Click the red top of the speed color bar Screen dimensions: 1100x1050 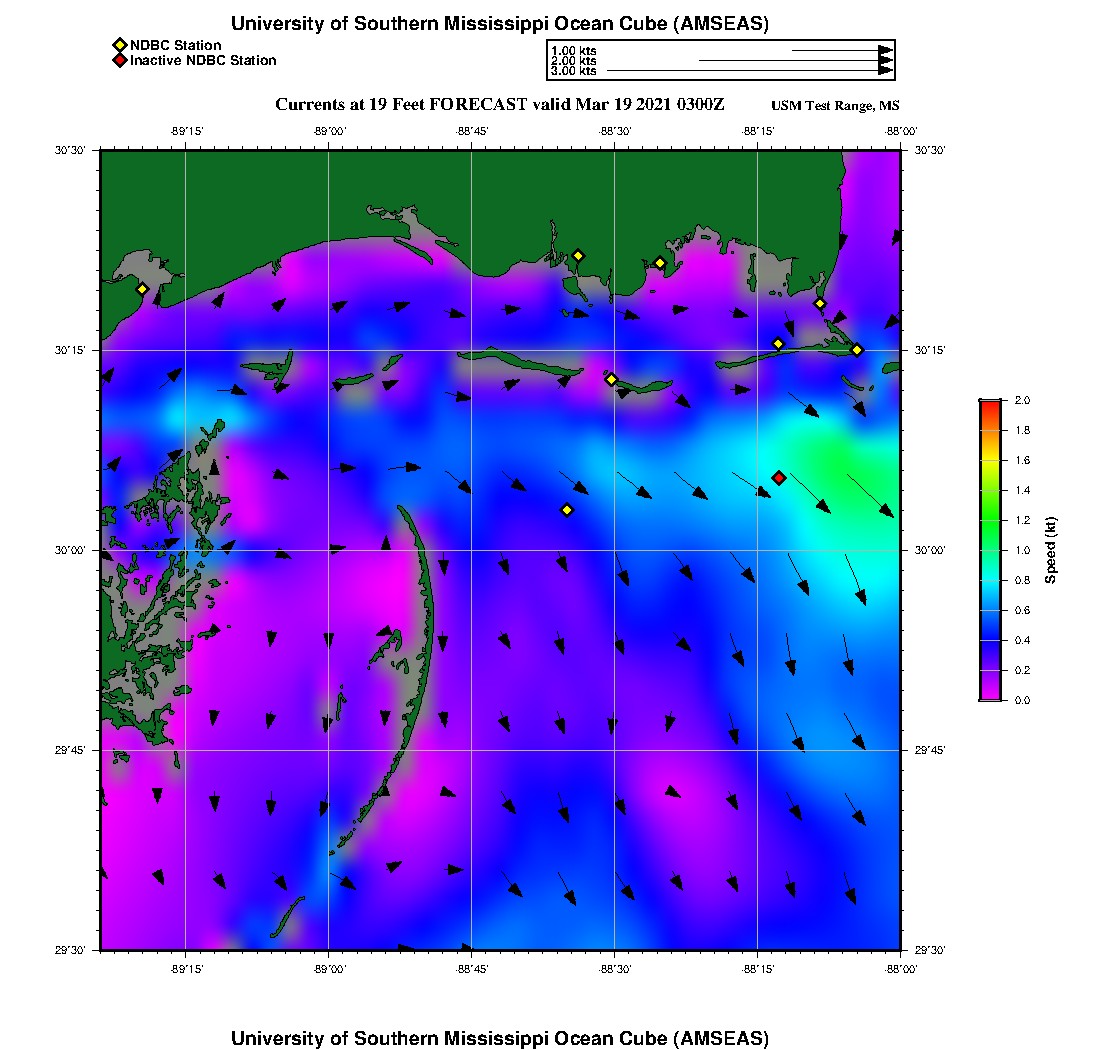(x=989, y=405)
